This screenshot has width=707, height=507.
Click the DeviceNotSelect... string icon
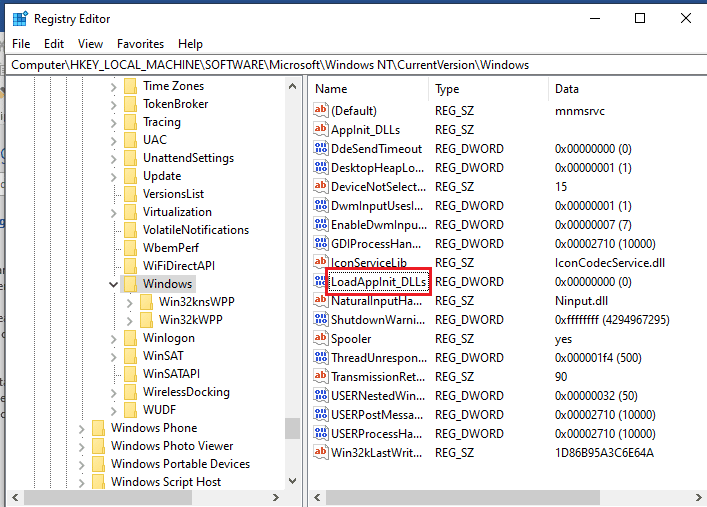(321, 186)
